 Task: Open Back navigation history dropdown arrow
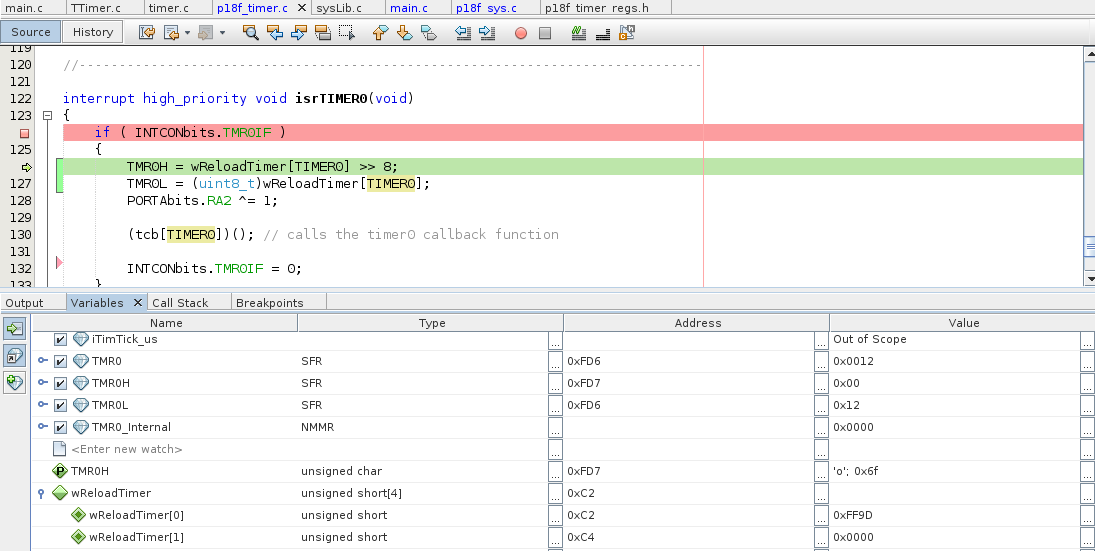coord(188,32)
